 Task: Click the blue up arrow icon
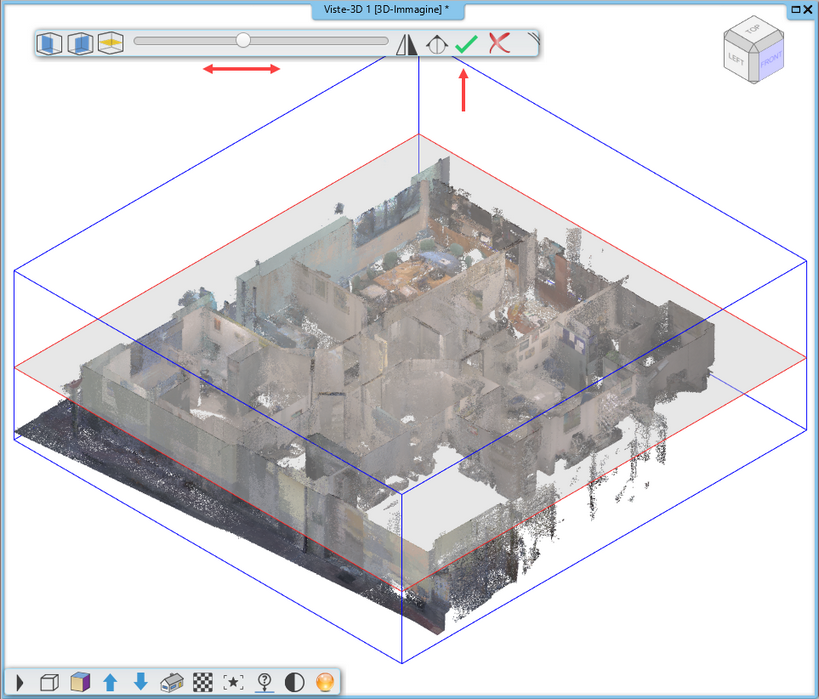[110, 682]
